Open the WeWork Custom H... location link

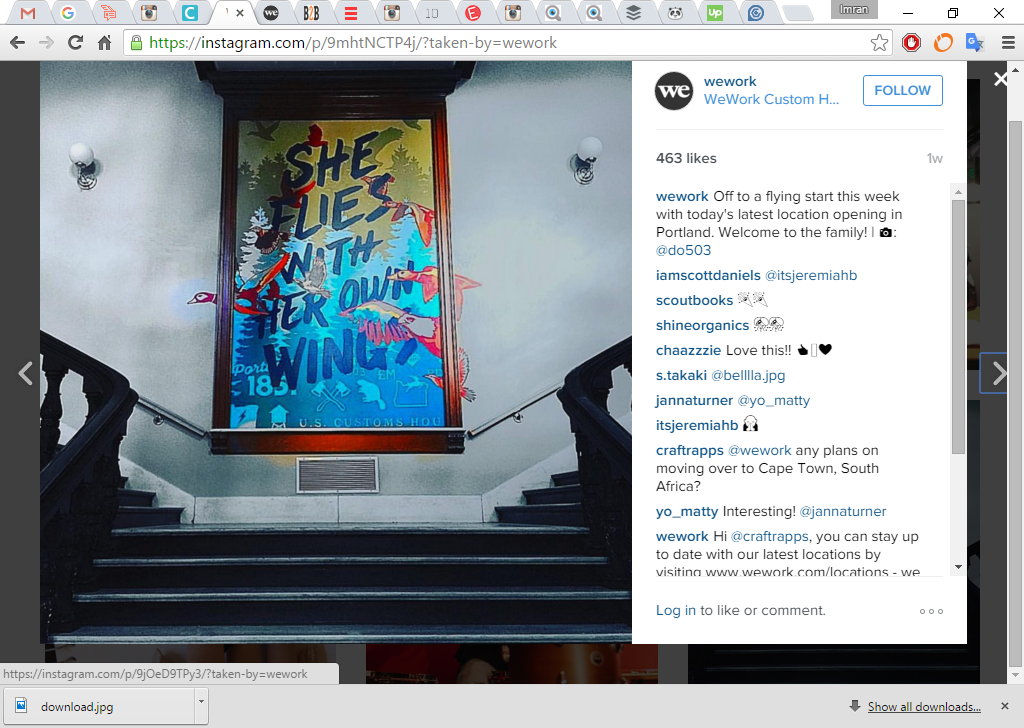click(x=771, y=100)
